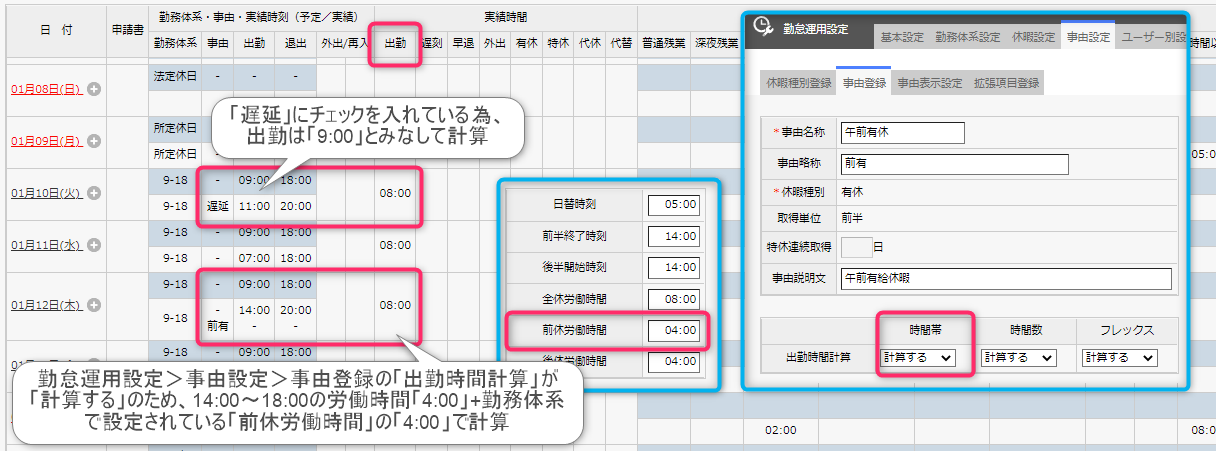Focus the 日替時刻 field showing 05:00
Viewport: 1216px width, 451px height.
pos(673,205)
